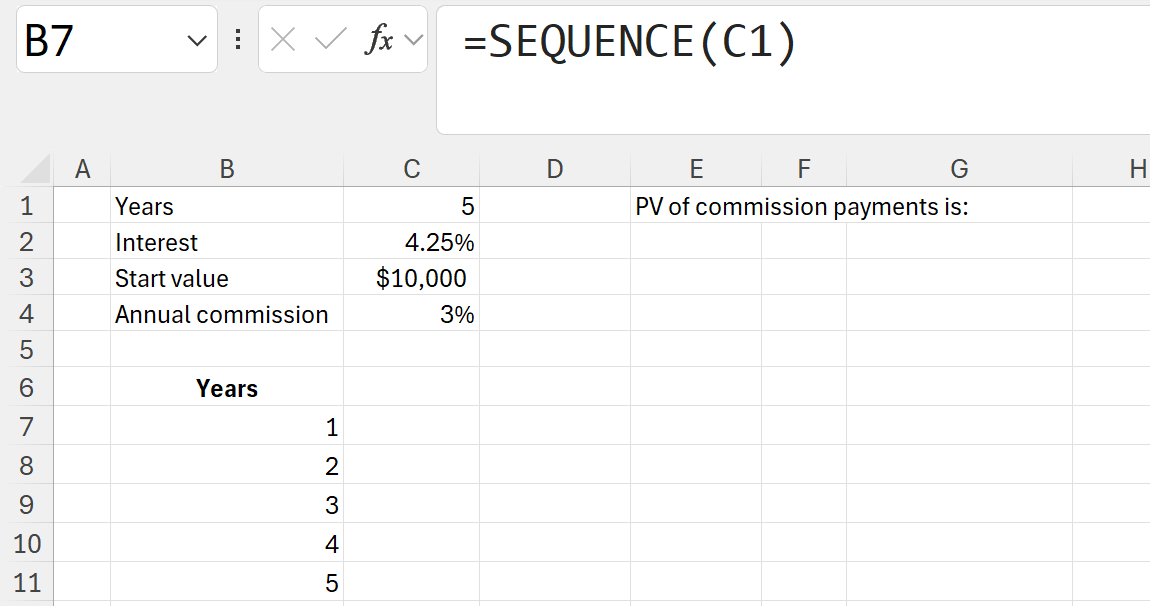Viewport: 1150px width, 606px height.
Task: Select the bold Years heading cell
Action: point(227,388)
